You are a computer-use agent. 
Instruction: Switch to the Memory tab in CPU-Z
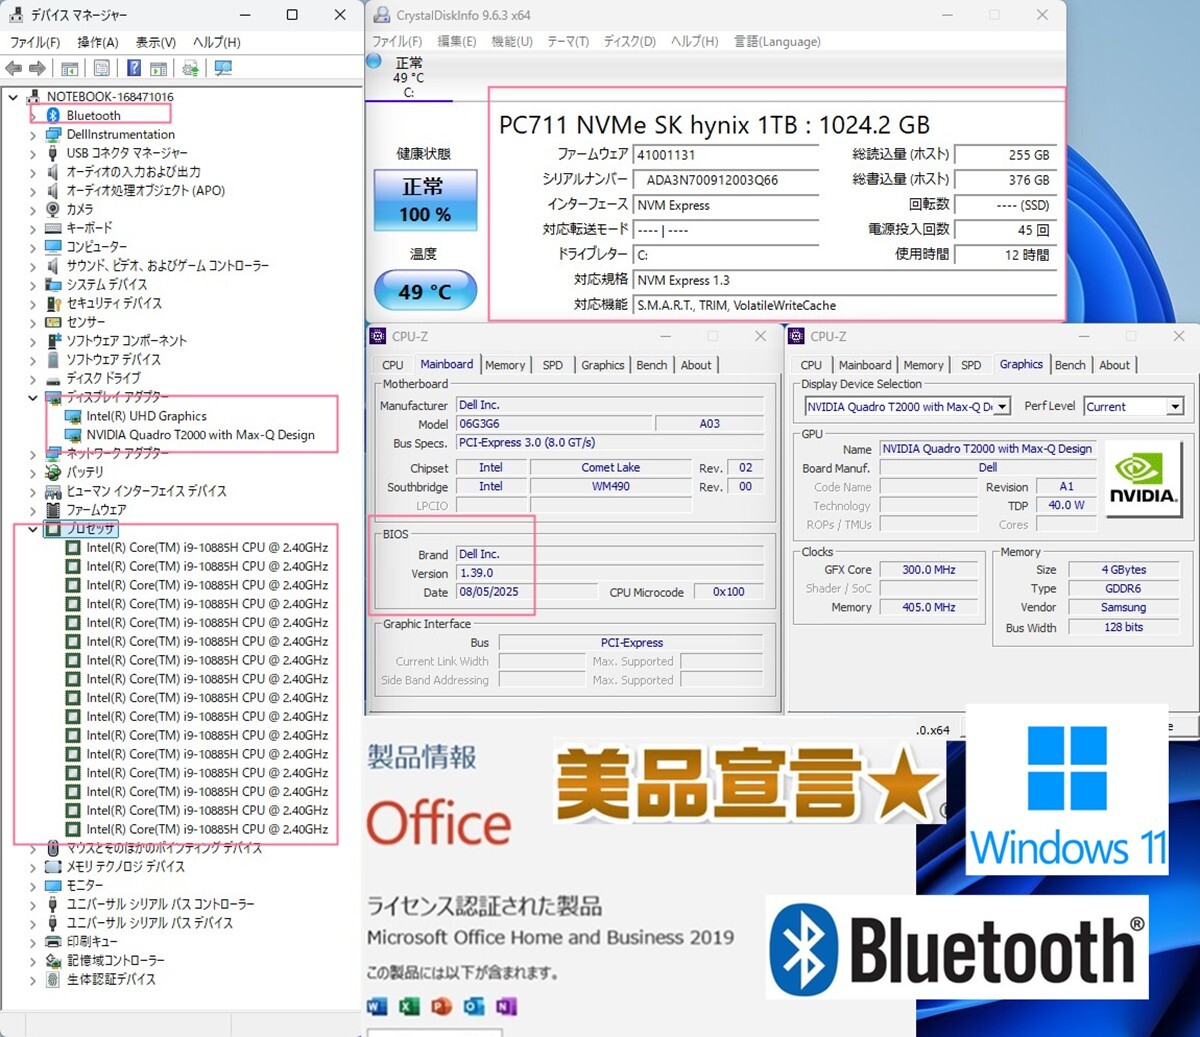504,365
